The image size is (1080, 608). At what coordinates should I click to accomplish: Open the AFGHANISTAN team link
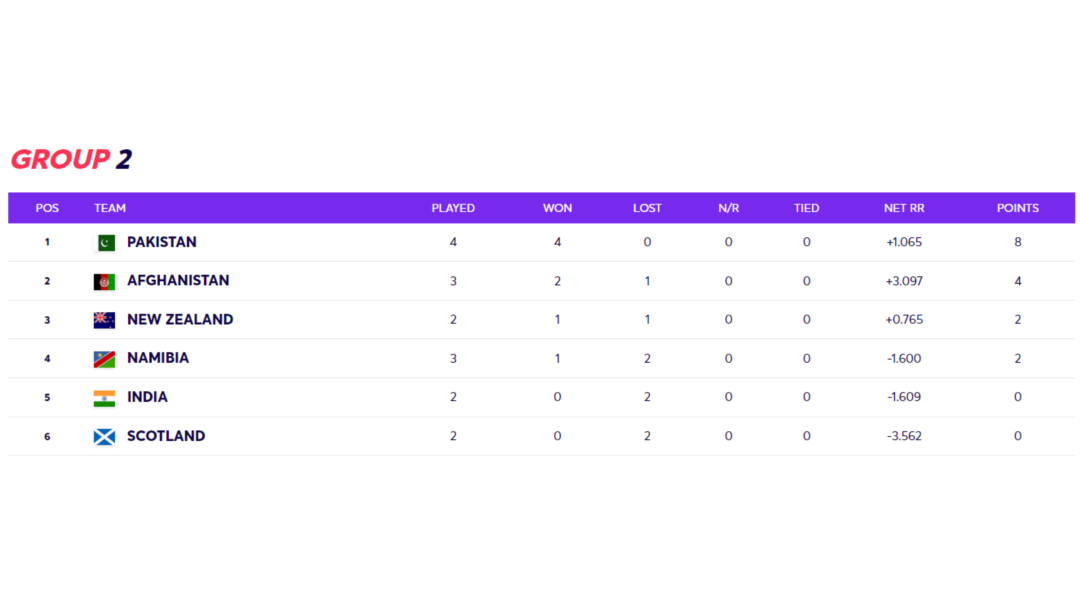tap(178, 281)
